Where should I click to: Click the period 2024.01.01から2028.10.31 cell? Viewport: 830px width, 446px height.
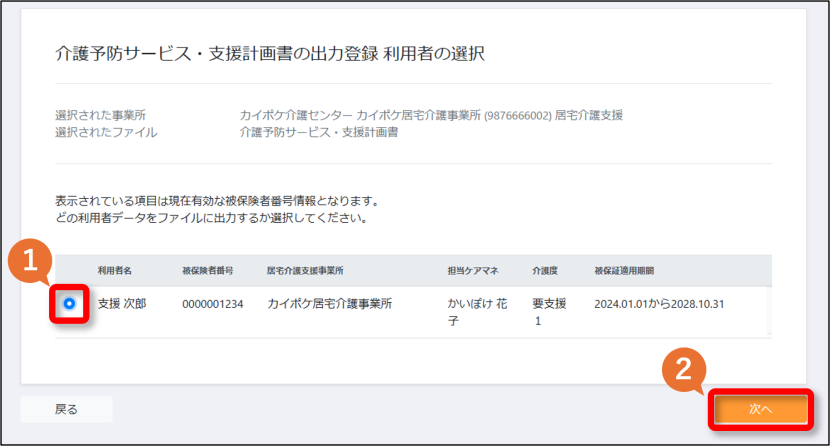(659, 304)
